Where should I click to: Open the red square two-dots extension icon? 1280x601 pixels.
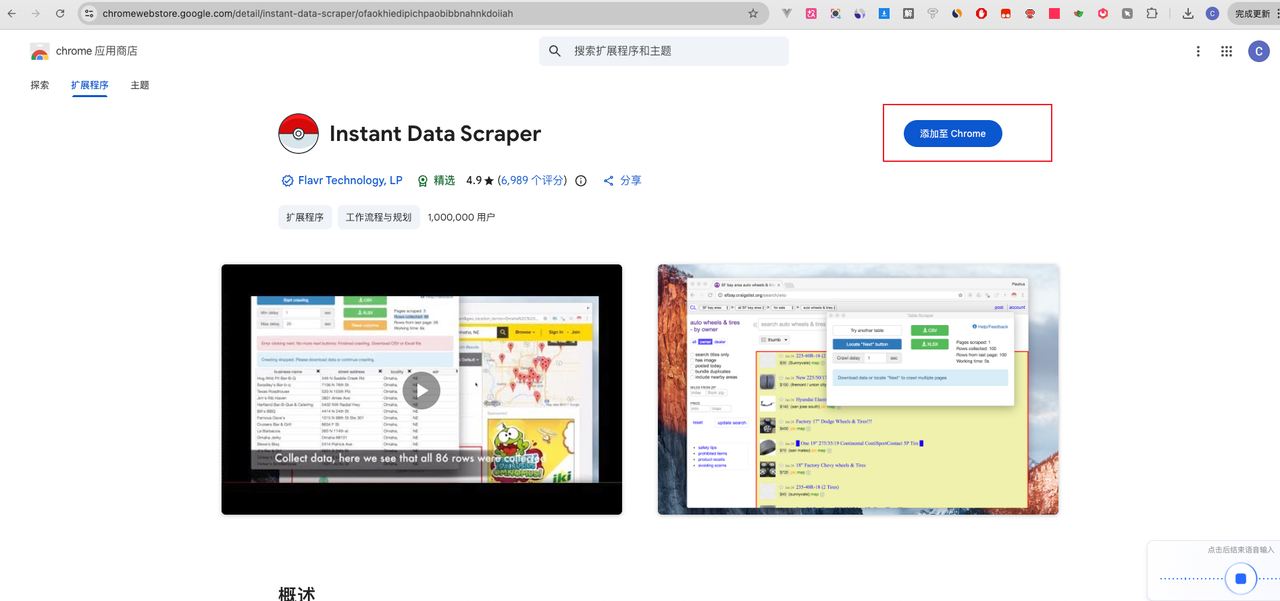[1005, 14]
